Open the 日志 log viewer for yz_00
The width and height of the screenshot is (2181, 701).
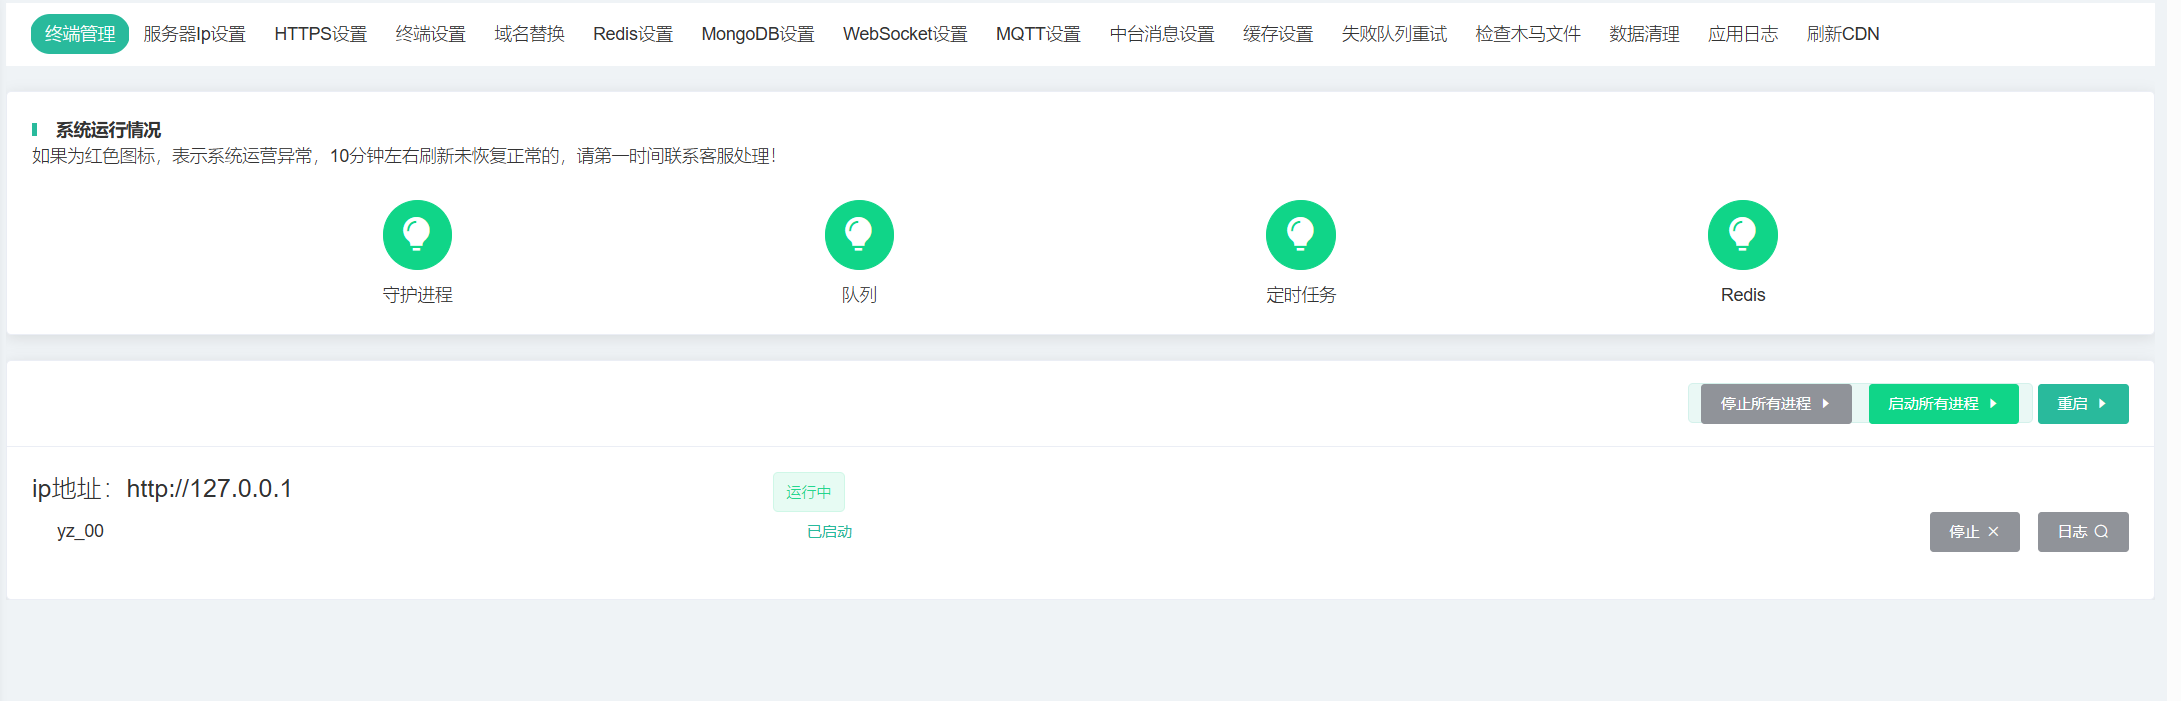pos(2082,532)
